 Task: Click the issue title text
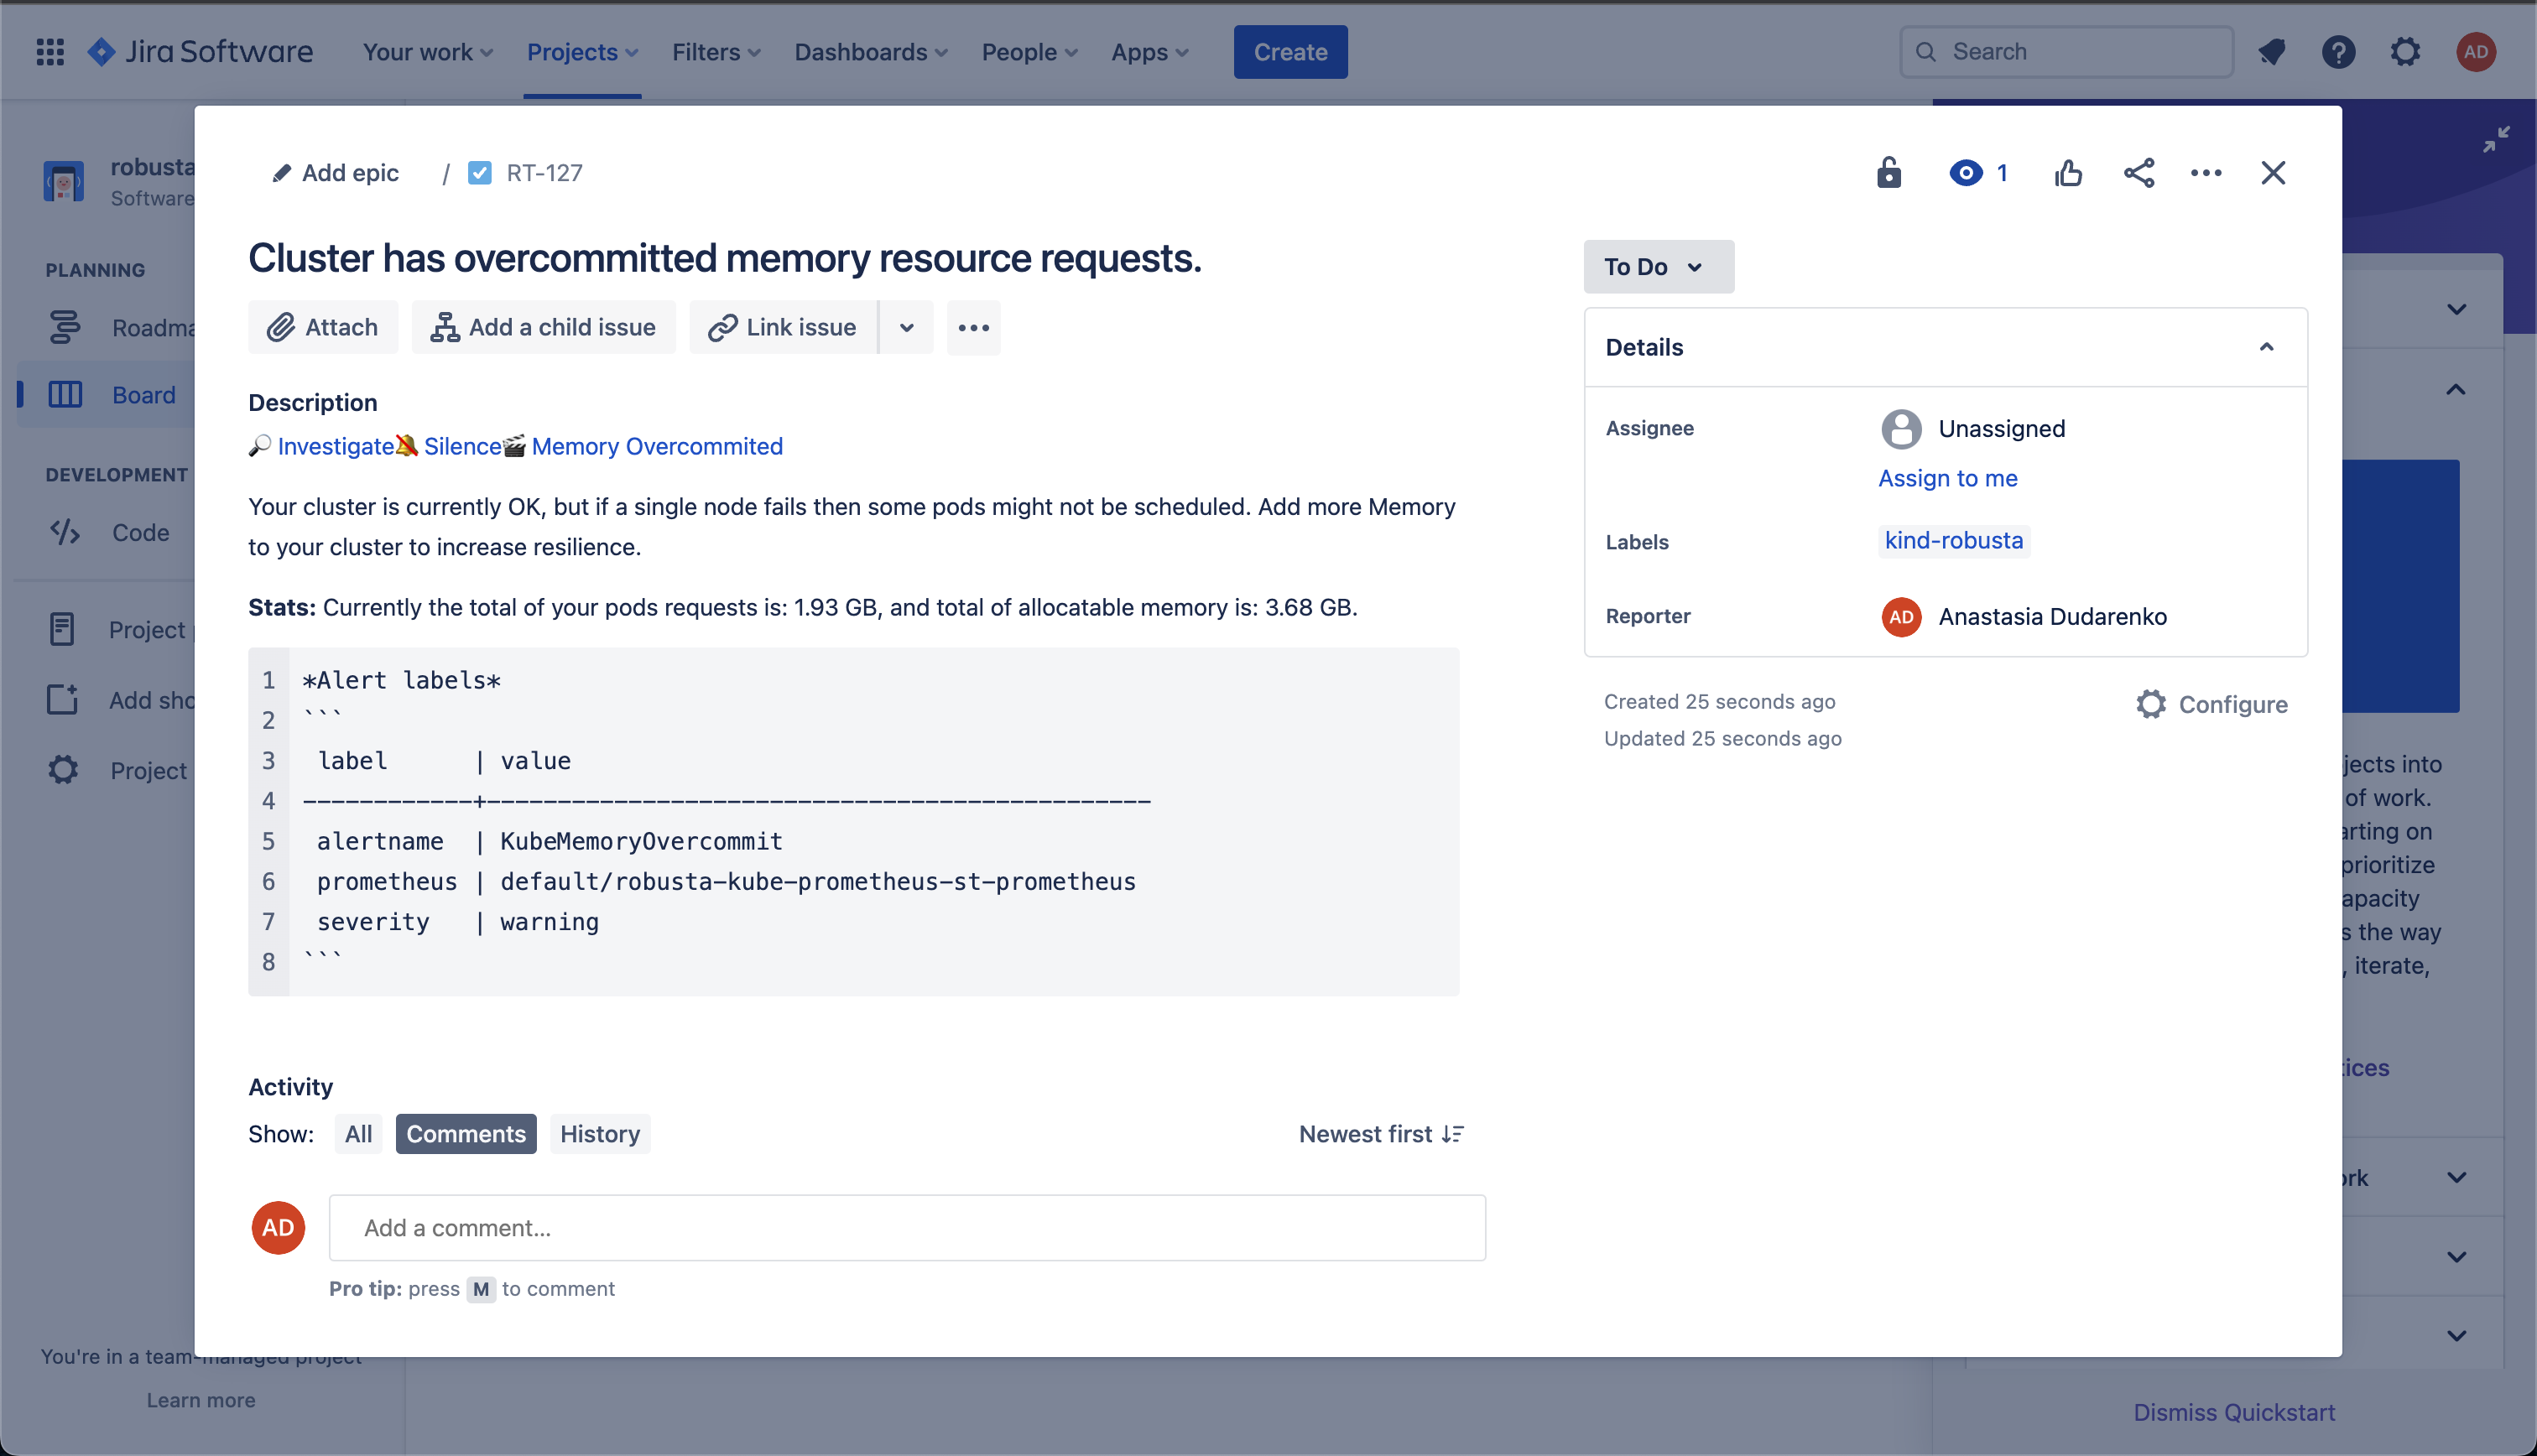point(724,258)
